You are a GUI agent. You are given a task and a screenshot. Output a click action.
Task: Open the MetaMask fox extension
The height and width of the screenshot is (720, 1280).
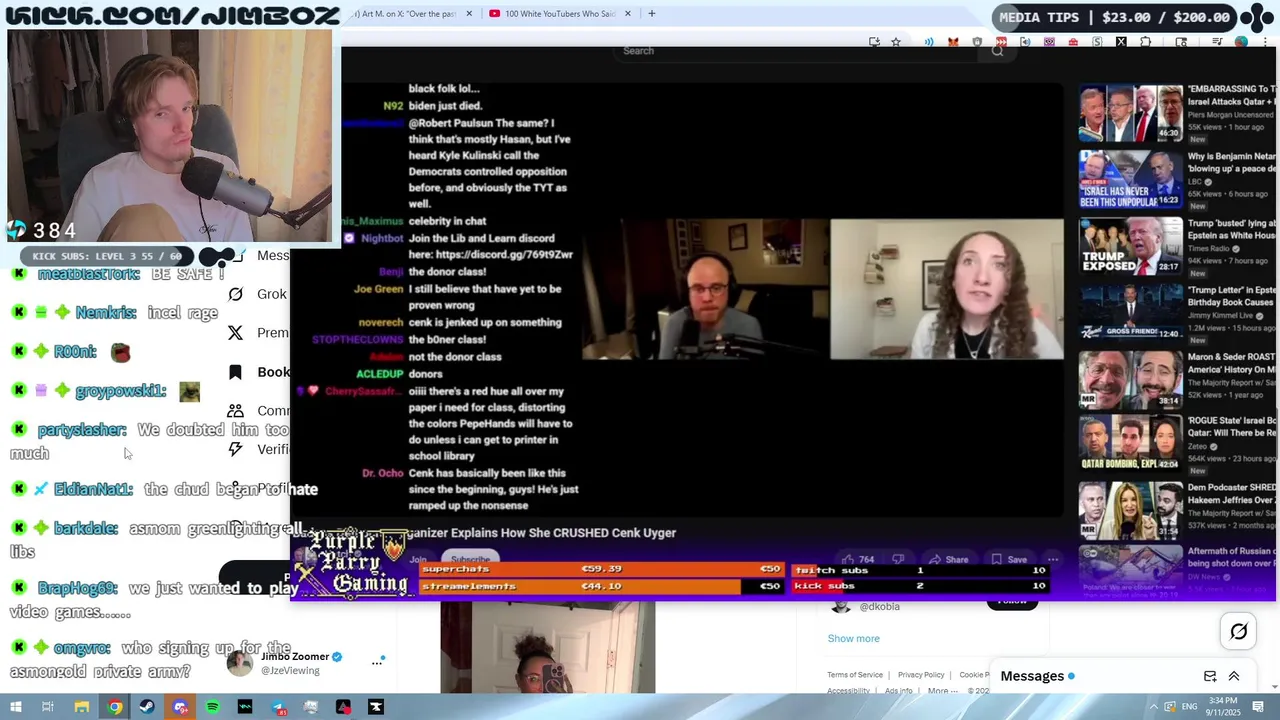(953, 42)
